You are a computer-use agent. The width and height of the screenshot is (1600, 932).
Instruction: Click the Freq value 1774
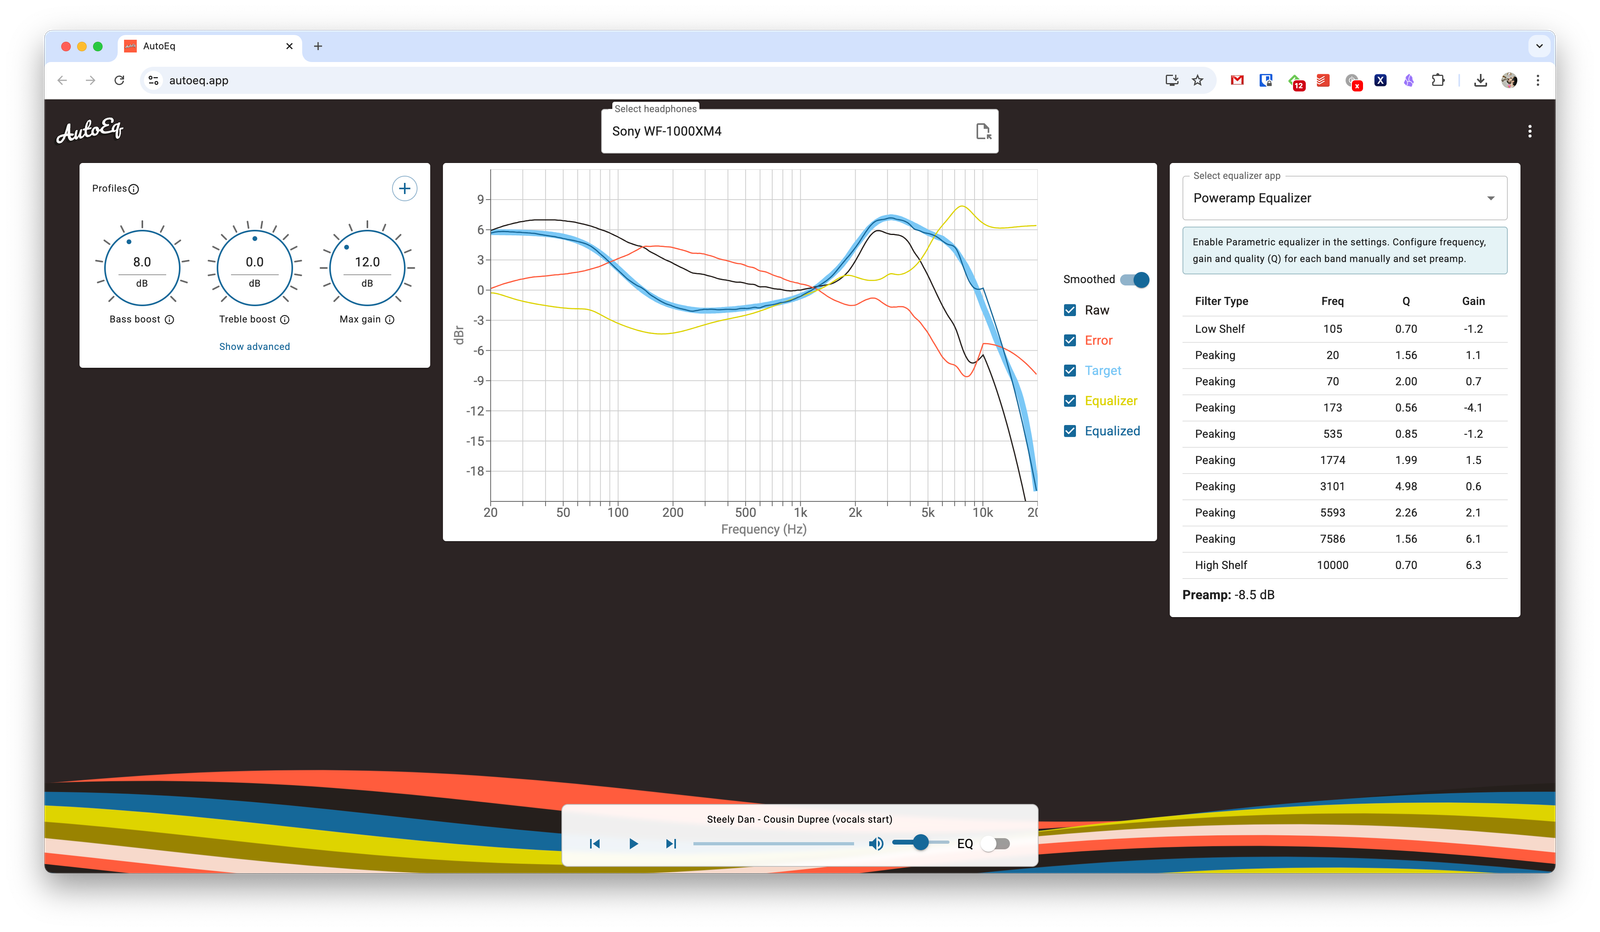(x=1333, y=460)
